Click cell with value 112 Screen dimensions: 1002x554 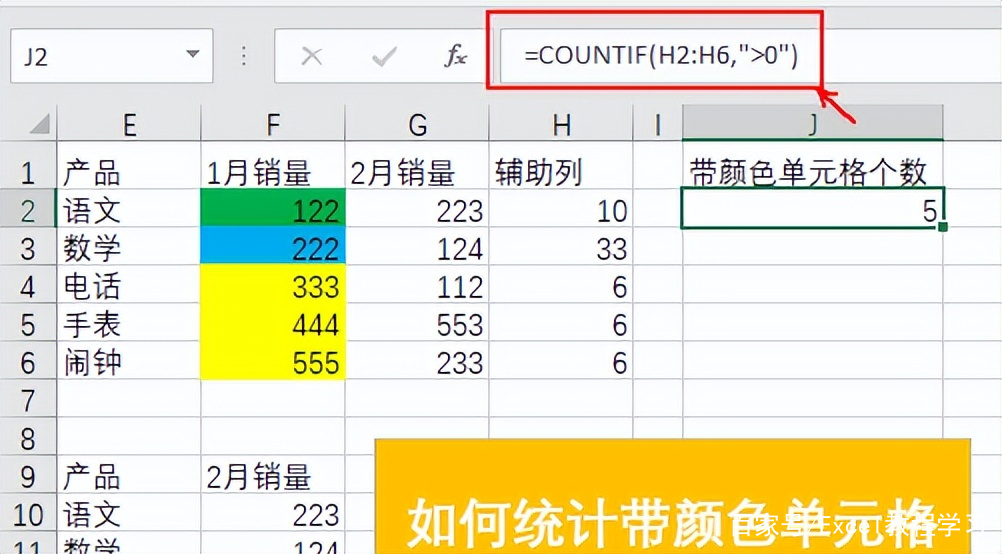(417, 284)
